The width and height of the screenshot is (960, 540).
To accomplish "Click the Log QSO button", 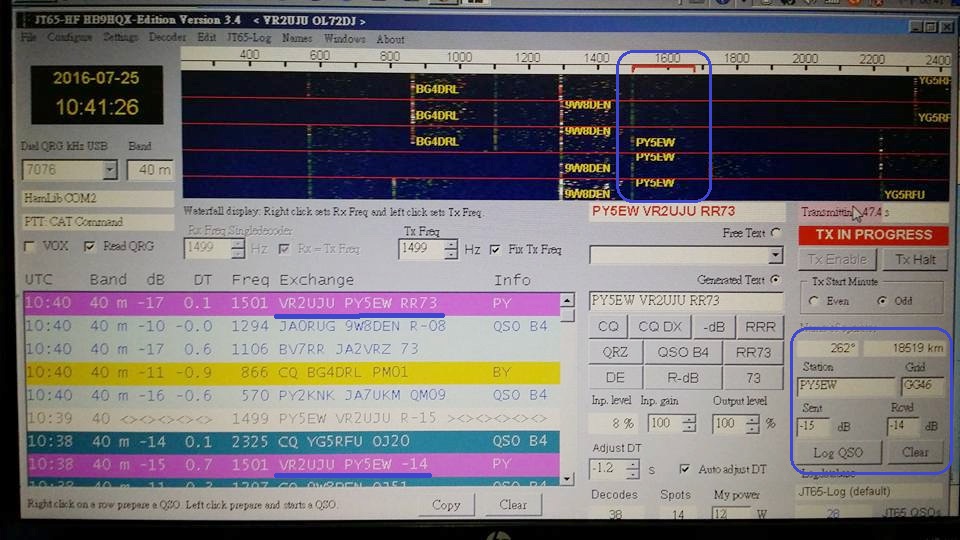I will click(837, 452).
